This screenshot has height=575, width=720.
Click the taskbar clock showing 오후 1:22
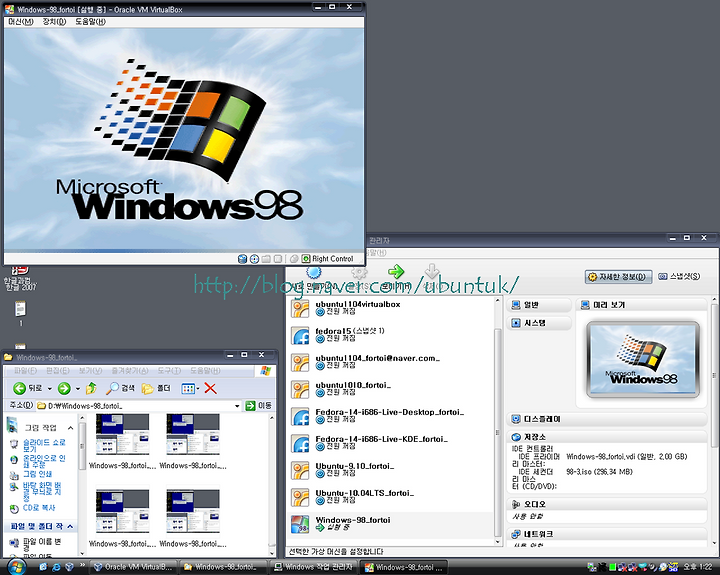(698, 567)
